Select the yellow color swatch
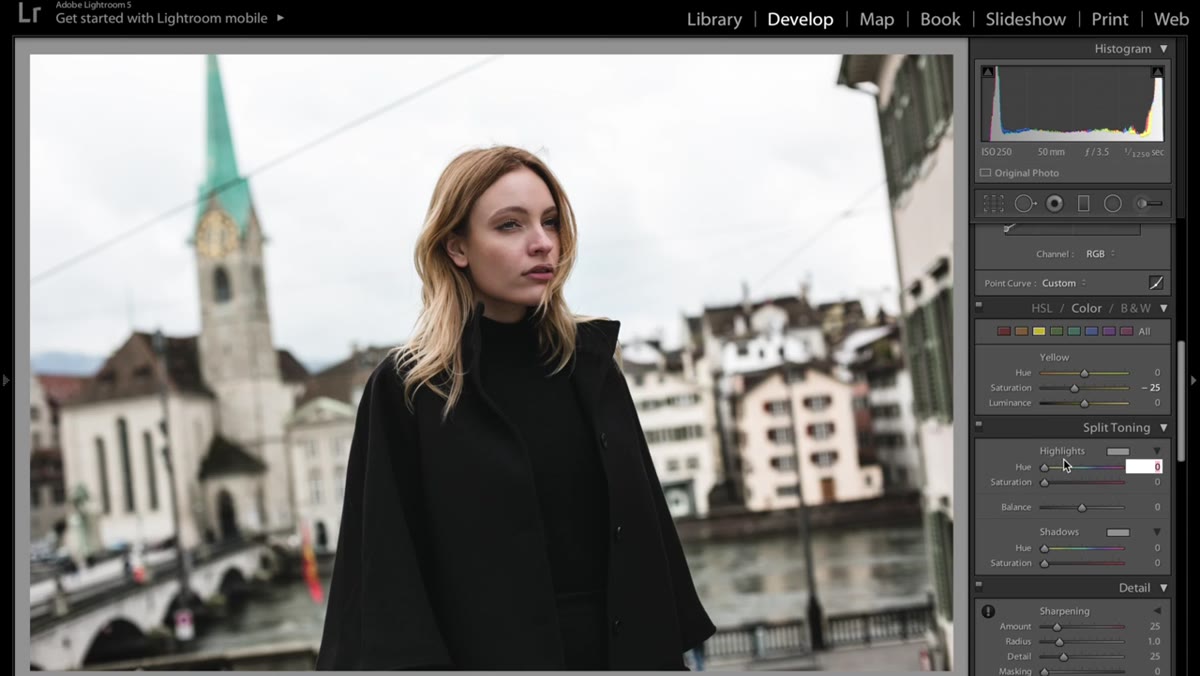 tap(1039, 331)
